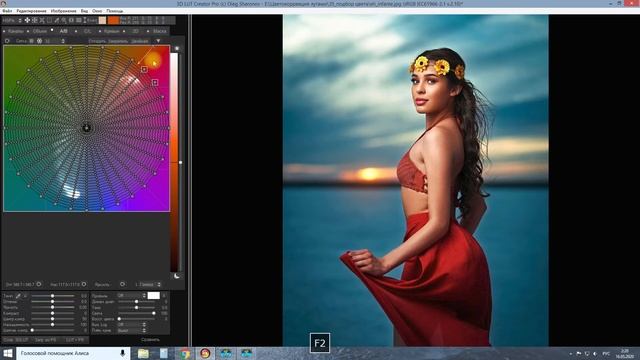Click the beige color swatch in toolbar

click(102, 20)
